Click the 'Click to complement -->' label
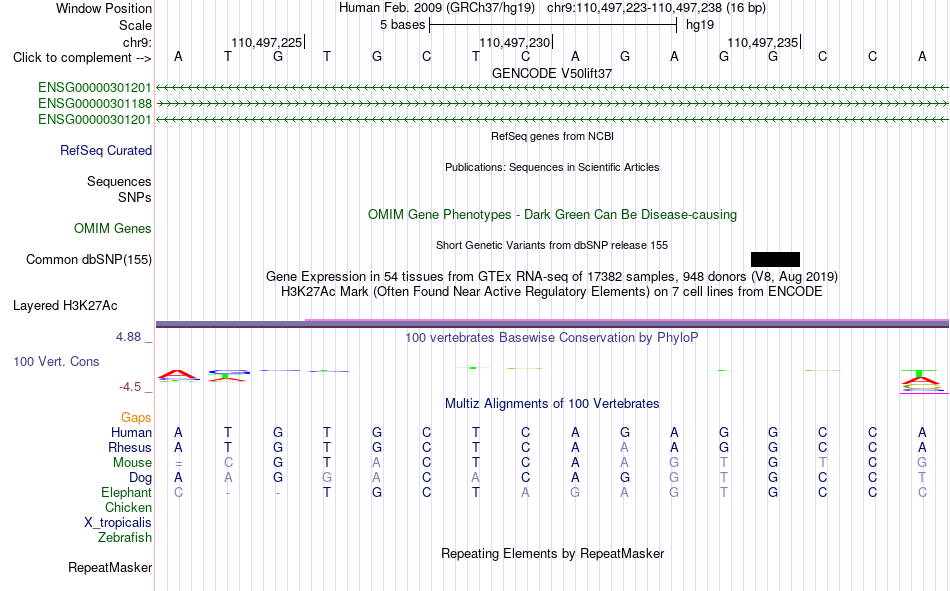Viewport: 950px width, 591px height. [x=82, y=58]
